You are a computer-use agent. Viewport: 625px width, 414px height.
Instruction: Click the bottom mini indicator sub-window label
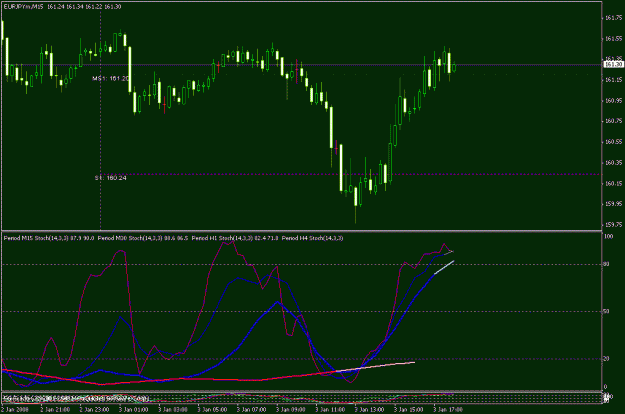pyautogui.click(x=76, y=398)
